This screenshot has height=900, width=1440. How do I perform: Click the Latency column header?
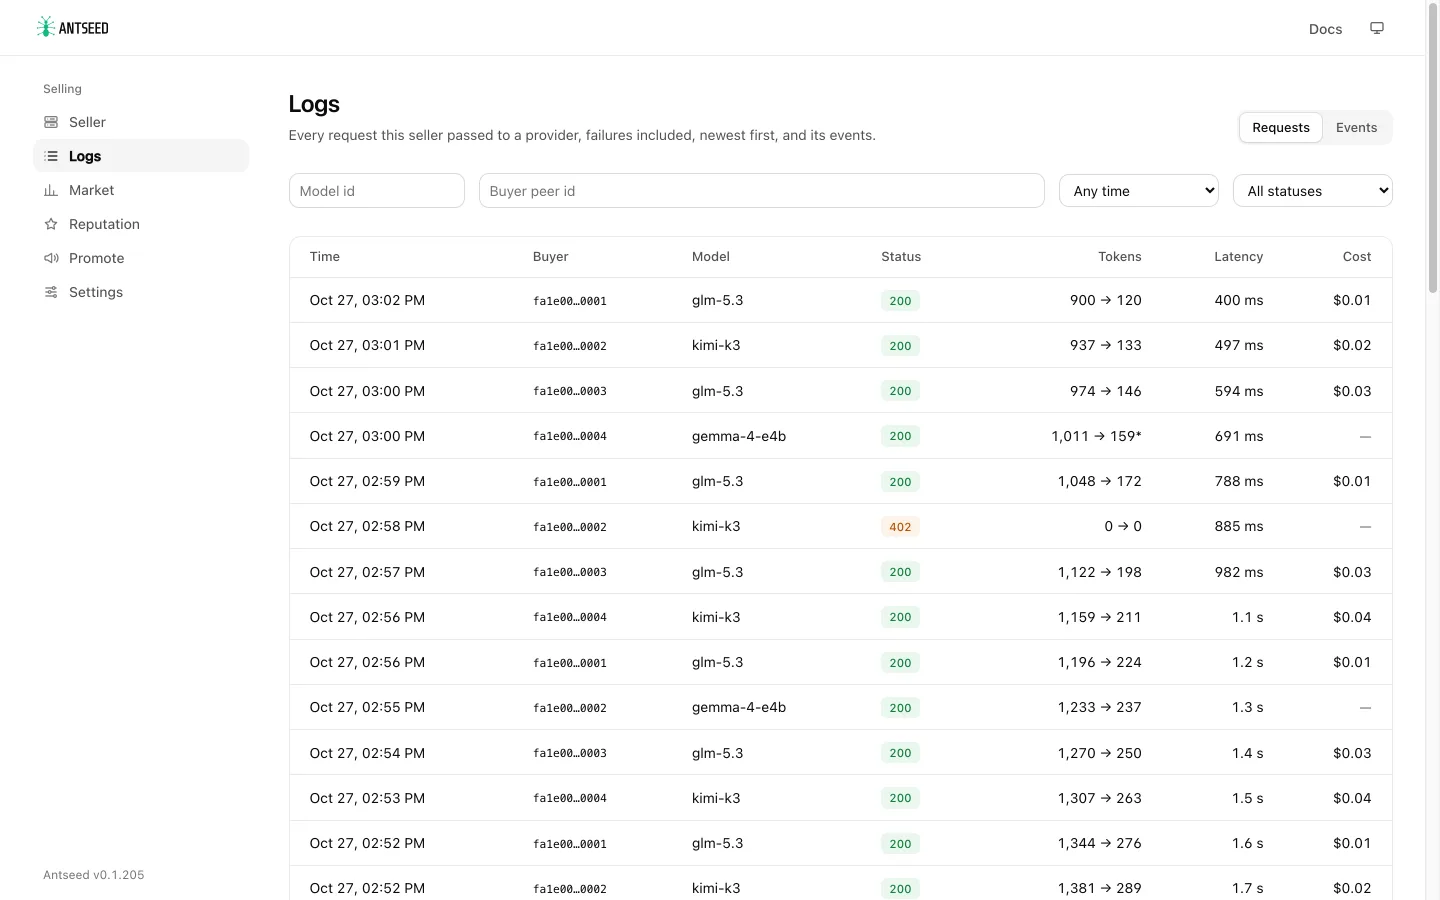tap(1239, 257)
